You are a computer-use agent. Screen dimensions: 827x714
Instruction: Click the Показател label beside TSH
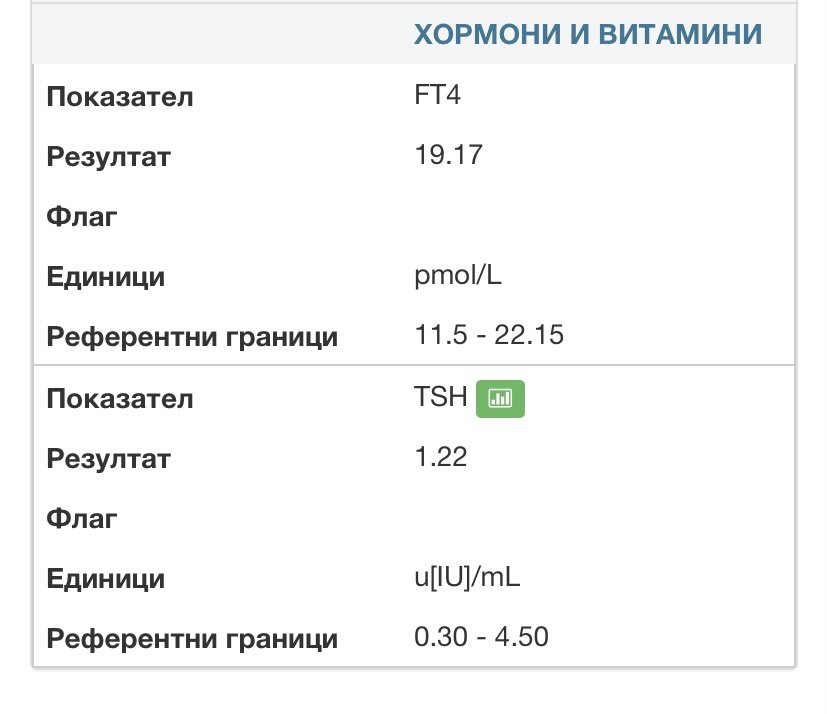[x=120, y=399]
